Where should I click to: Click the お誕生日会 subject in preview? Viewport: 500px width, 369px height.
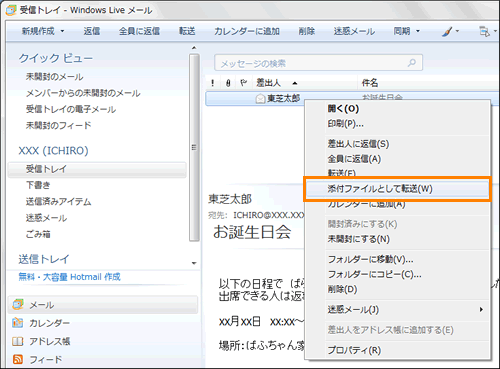pos(252,232)
